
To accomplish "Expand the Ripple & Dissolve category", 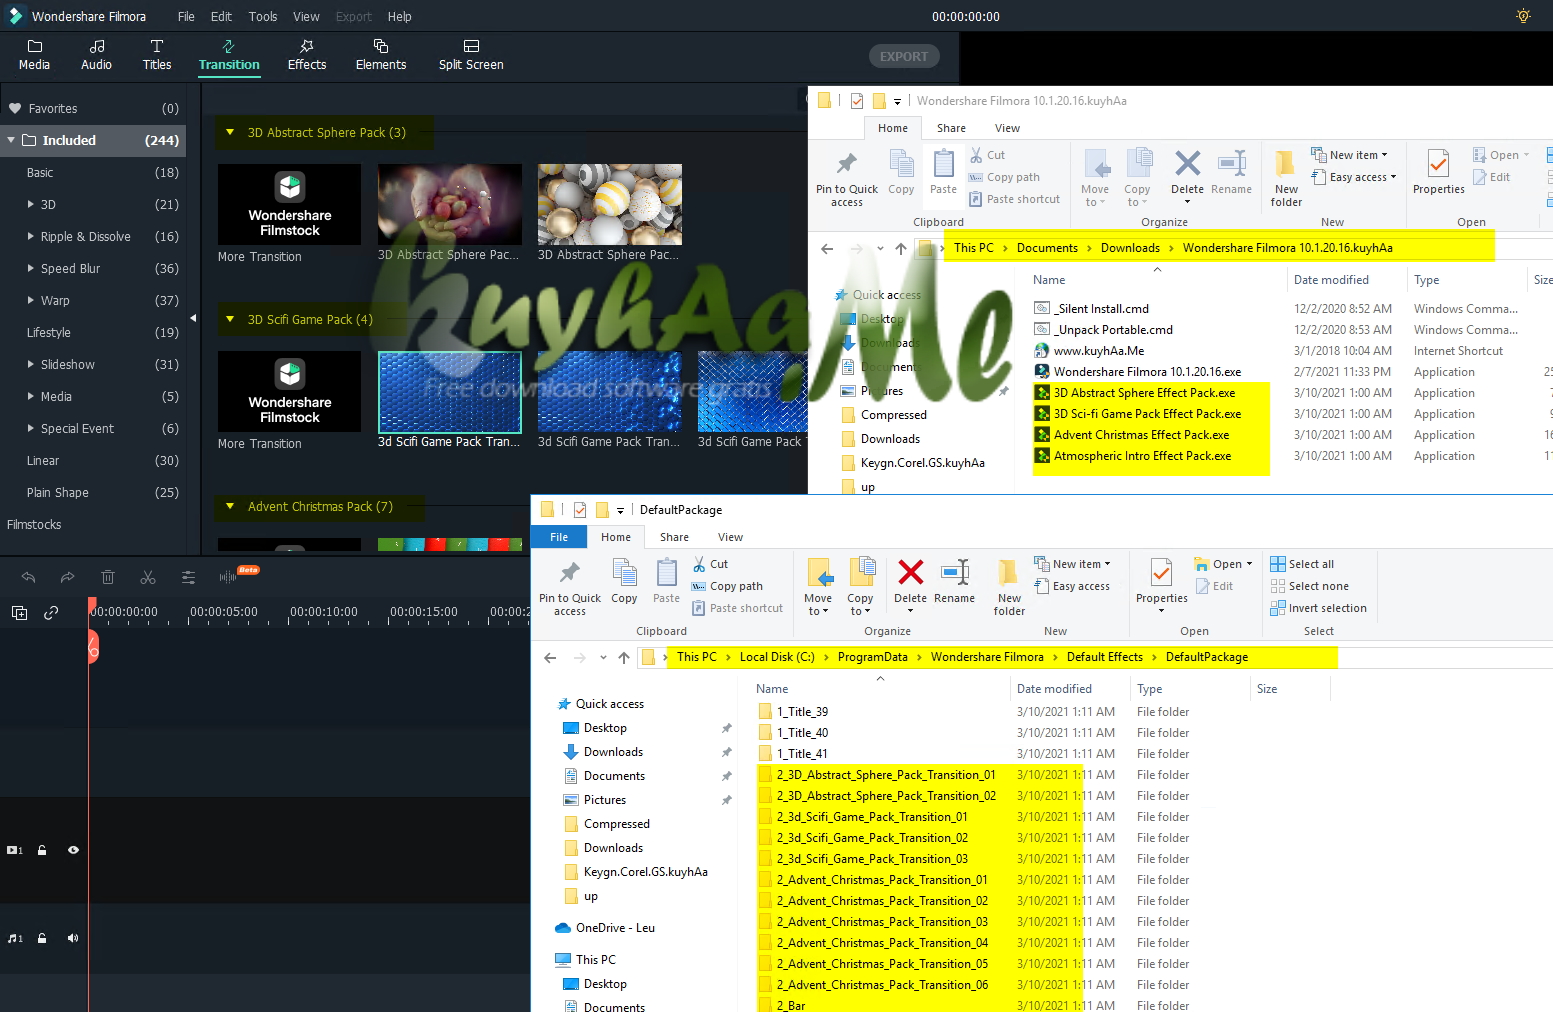I will (31, 236).
